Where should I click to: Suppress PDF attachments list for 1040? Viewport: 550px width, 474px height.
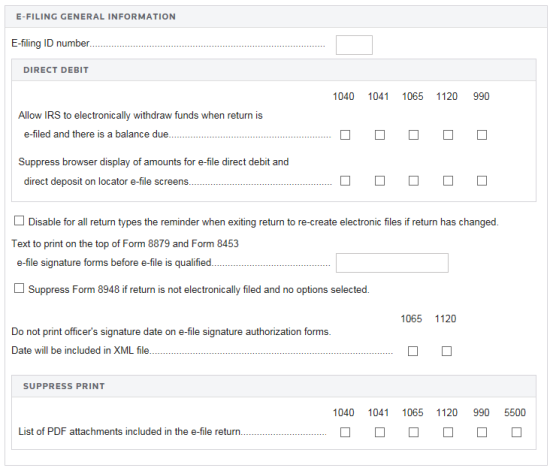345,432
